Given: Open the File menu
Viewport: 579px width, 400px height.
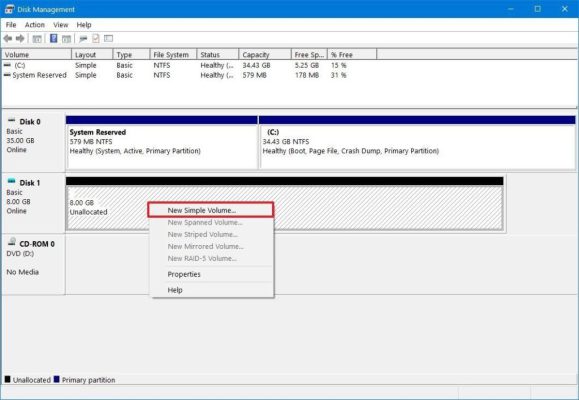Looking at the screenshot, I should [11, 25].
